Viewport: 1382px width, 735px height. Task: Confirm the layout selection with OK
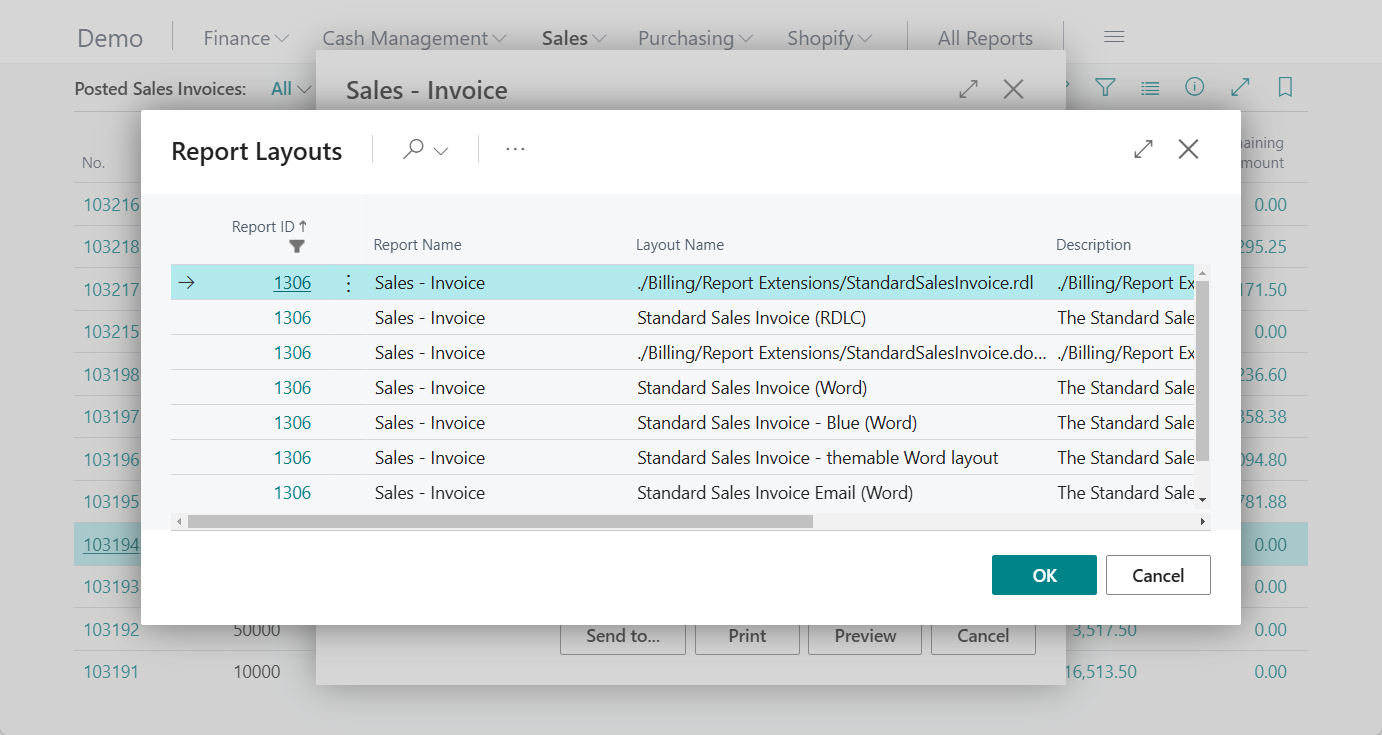tap(1043, 575)
